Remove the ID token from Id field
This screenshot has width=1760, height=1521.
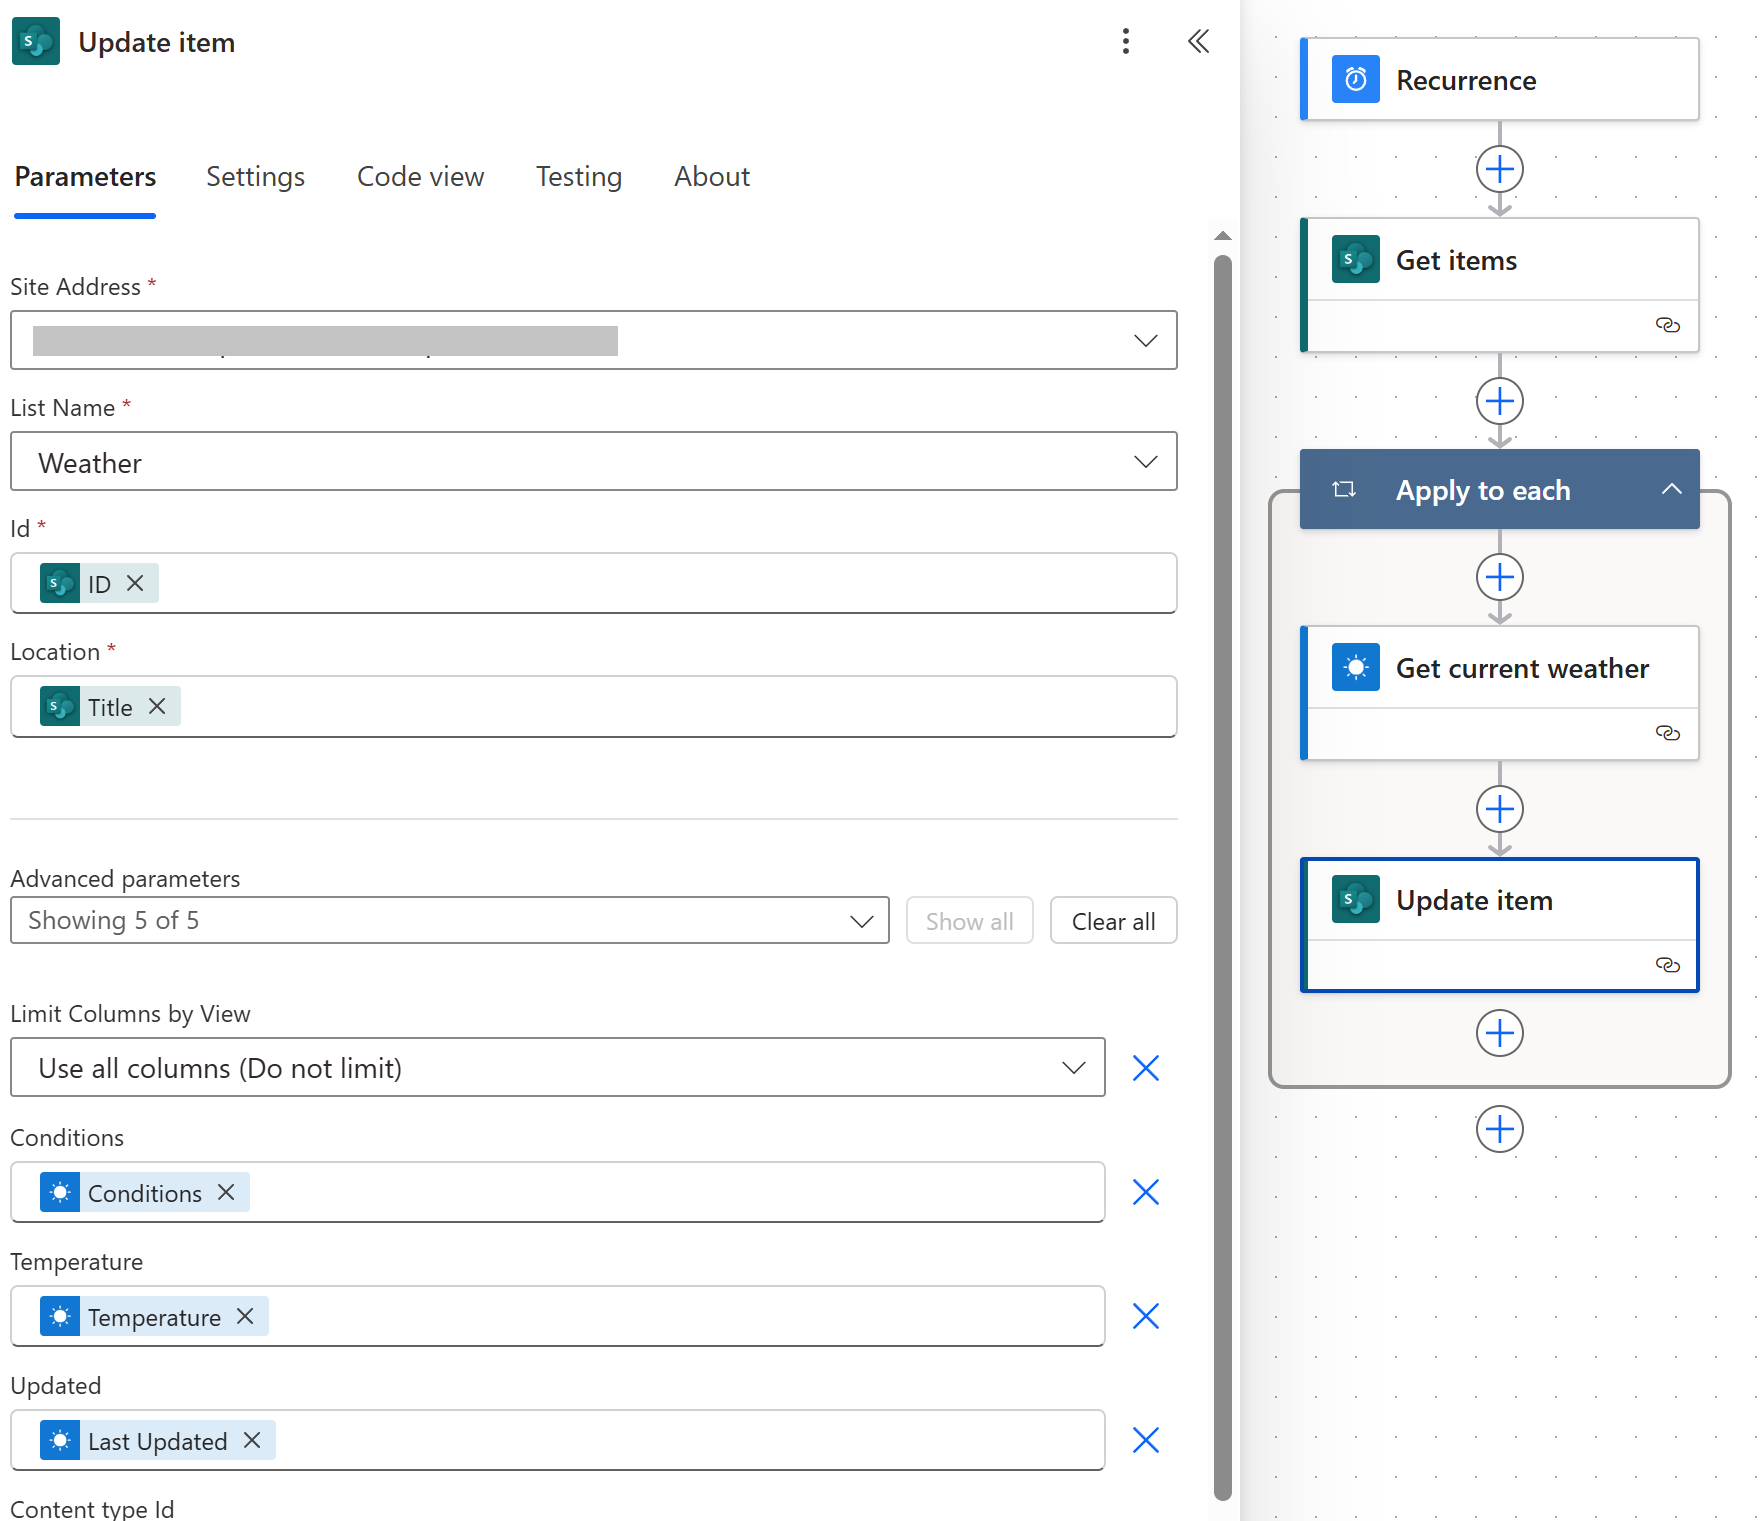[x=135, y=583]
